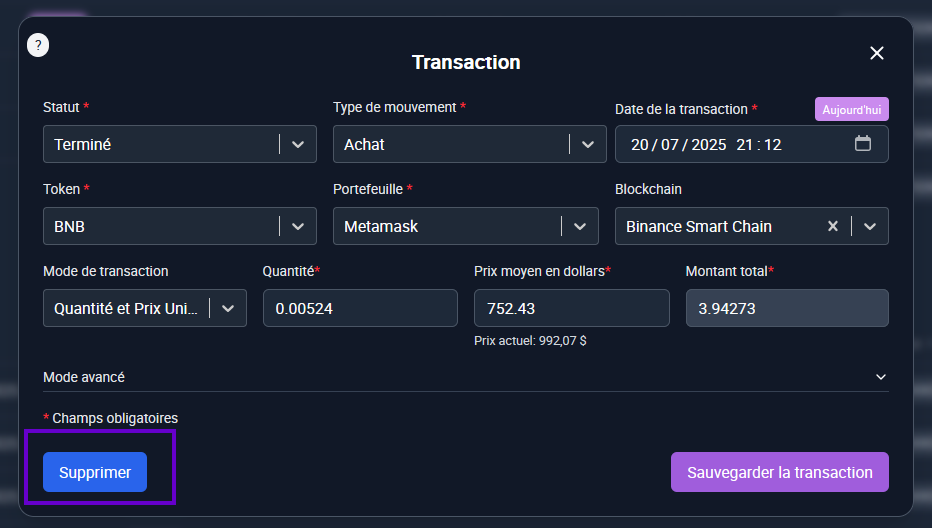Viewport: 932px width, 528px height.
Task: Click the Prix moyen en dollars field
Action: click(x=571, y=308)
